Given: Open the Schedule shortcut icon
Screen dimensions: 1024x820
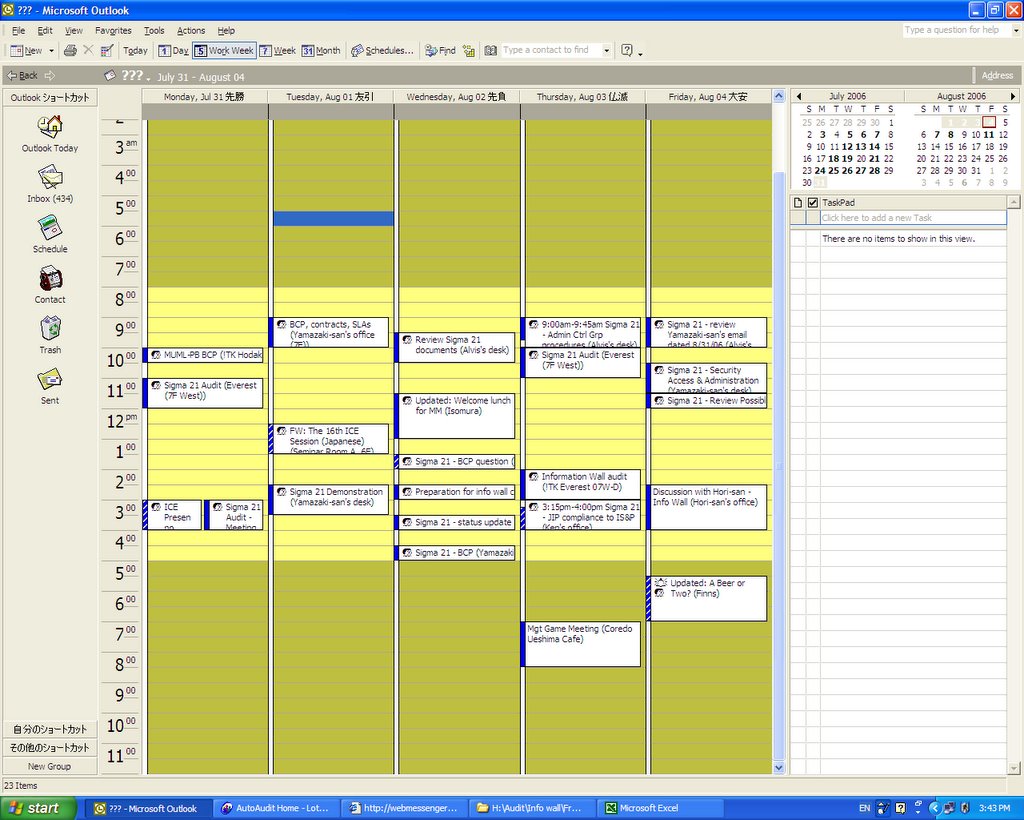Looking at the screenshot, I should click(x=50, y=227).
